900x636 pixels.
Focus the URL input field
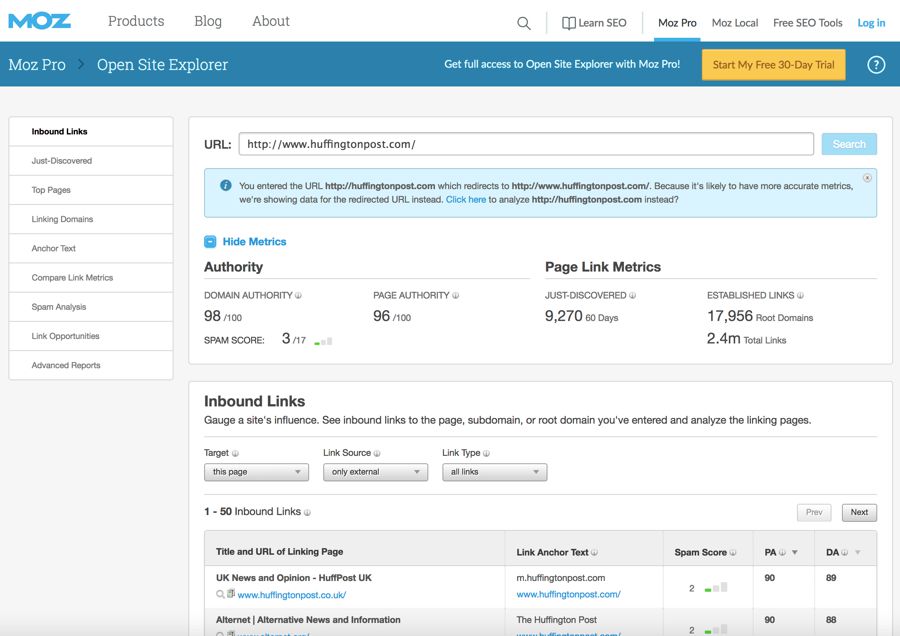pos(526,144)
